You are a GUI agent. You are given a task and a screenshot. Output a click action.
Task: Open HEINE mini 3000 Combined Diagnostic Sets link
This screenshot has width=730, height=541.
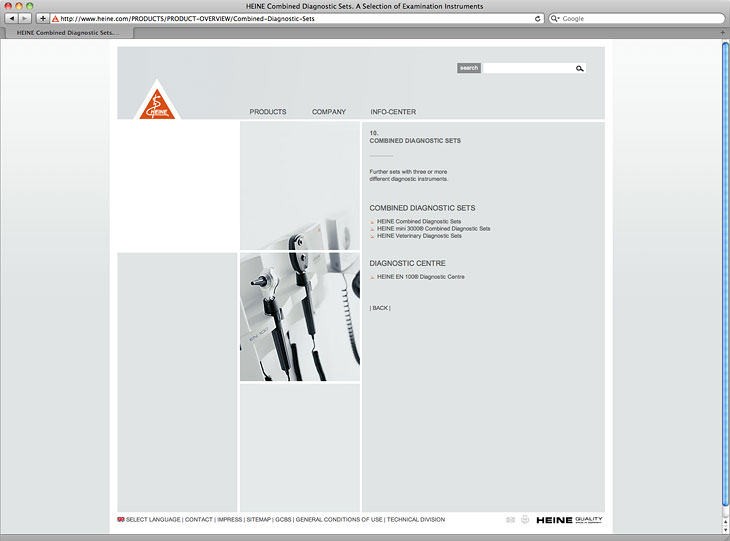coord(433,229)
